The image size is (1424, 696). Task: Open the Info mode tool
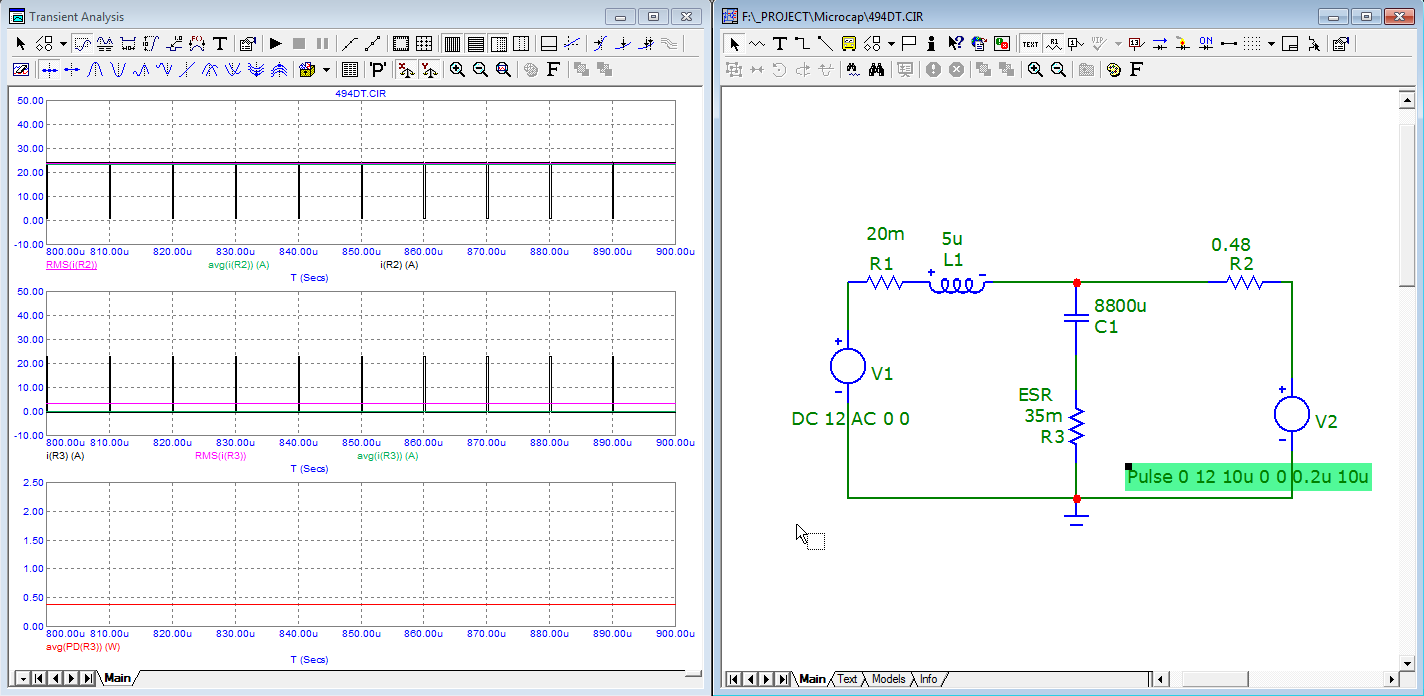(931, 44)
